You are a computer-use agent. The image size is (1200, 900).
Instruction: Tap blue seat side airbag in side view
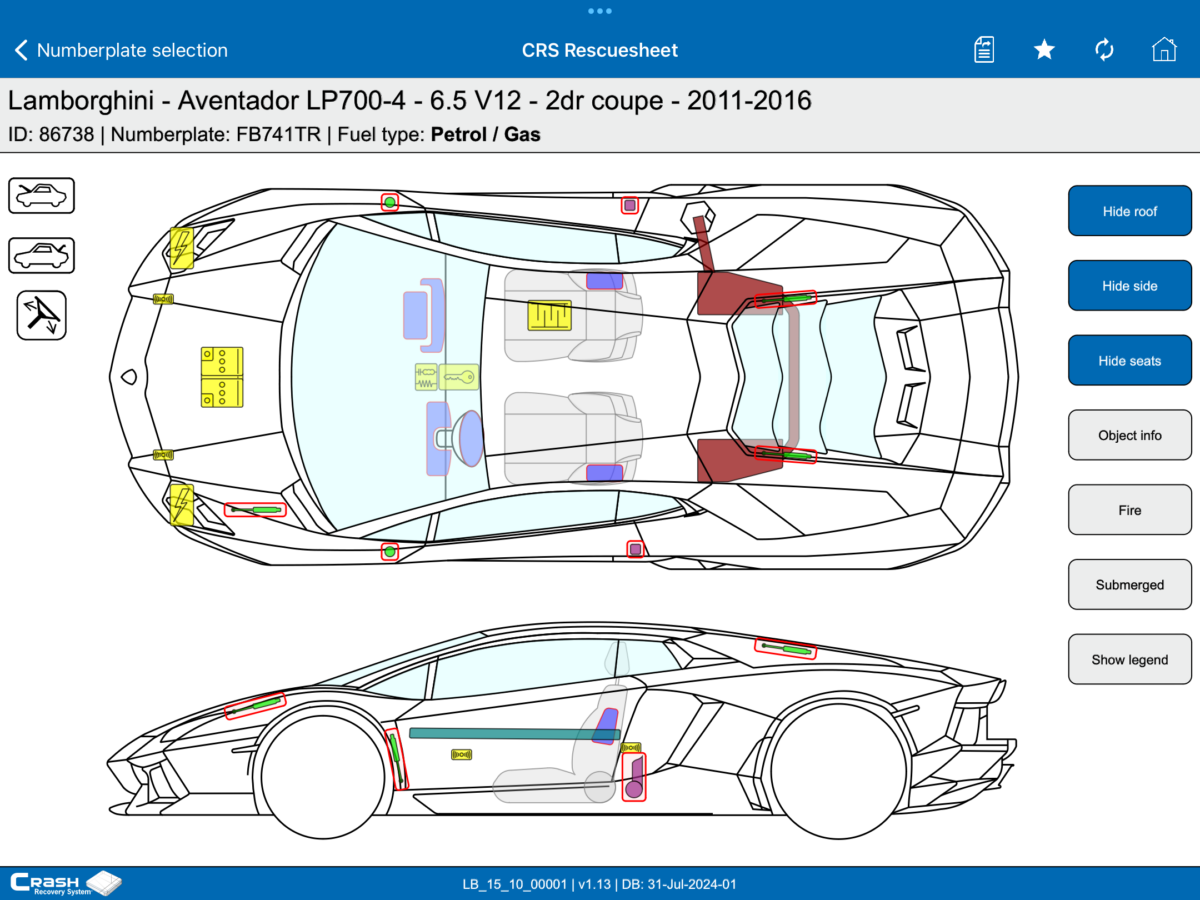605,726
